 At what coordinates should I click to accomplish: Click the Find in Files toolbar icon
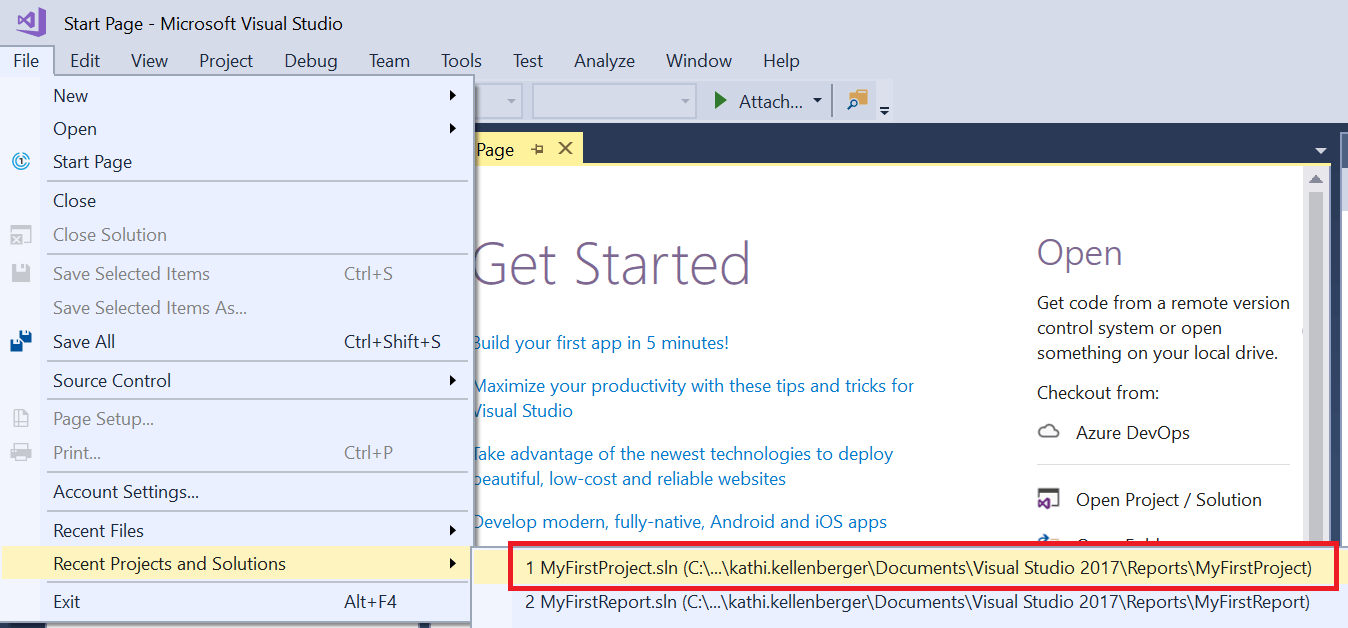pos(856,101)
